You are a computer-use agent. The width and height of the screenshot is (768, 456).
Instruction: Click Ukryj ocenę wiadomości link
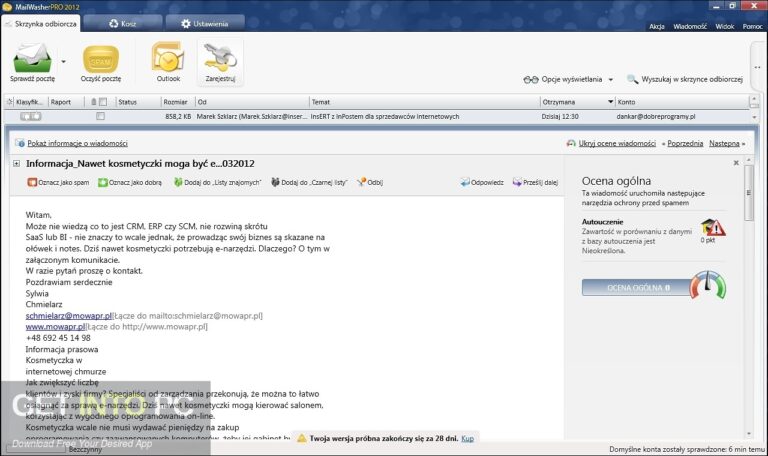coord(617,144)
